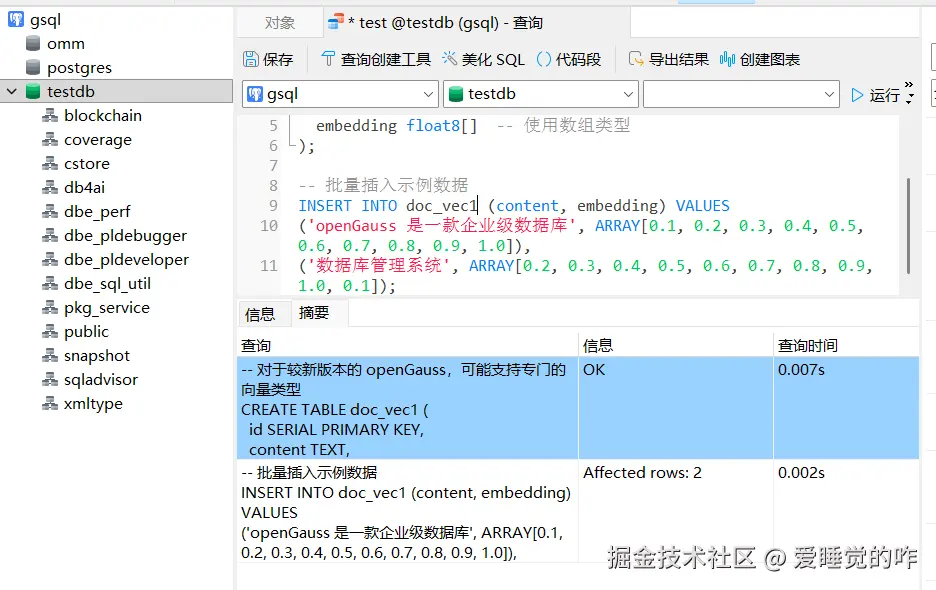Select the sqladvisor schema icon
This screenshot has height=590, width=936.
tap(50, 379)
